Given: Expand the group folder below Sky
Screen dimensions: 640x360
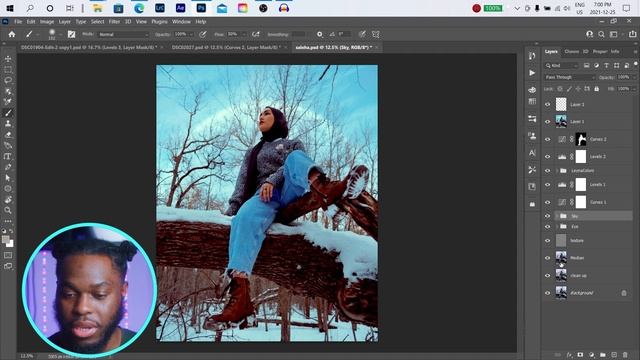Looking at the screenshot, I should [557, 227].
